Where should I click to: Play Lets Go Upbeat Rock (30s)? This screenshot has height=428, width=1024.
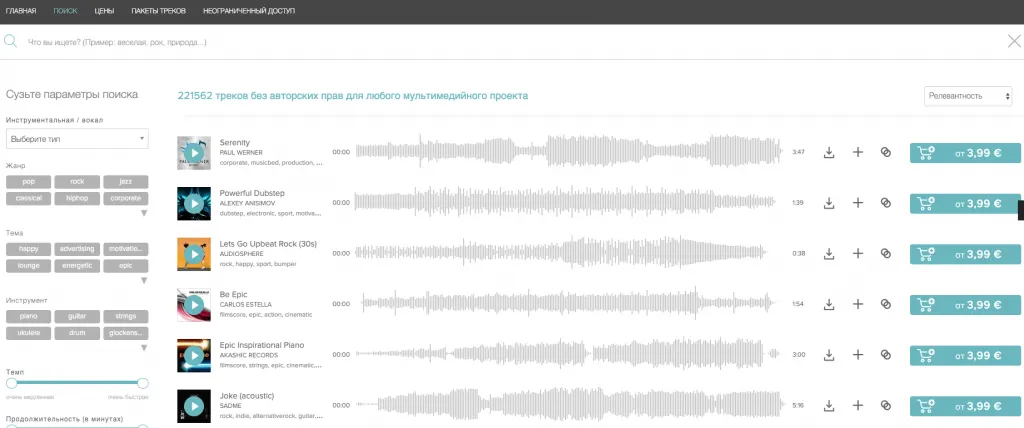(x=194, y=254)
